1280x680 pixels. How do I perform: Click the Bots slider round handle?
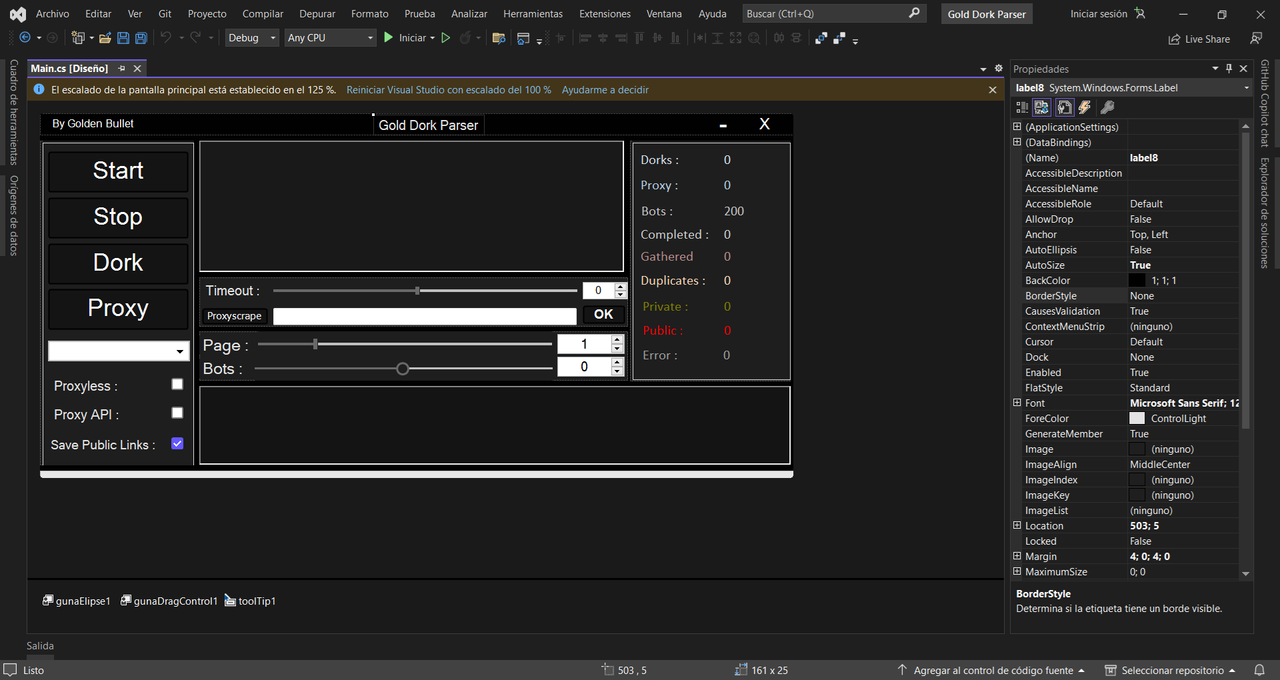pyautogui.click(x=403, y=368)
